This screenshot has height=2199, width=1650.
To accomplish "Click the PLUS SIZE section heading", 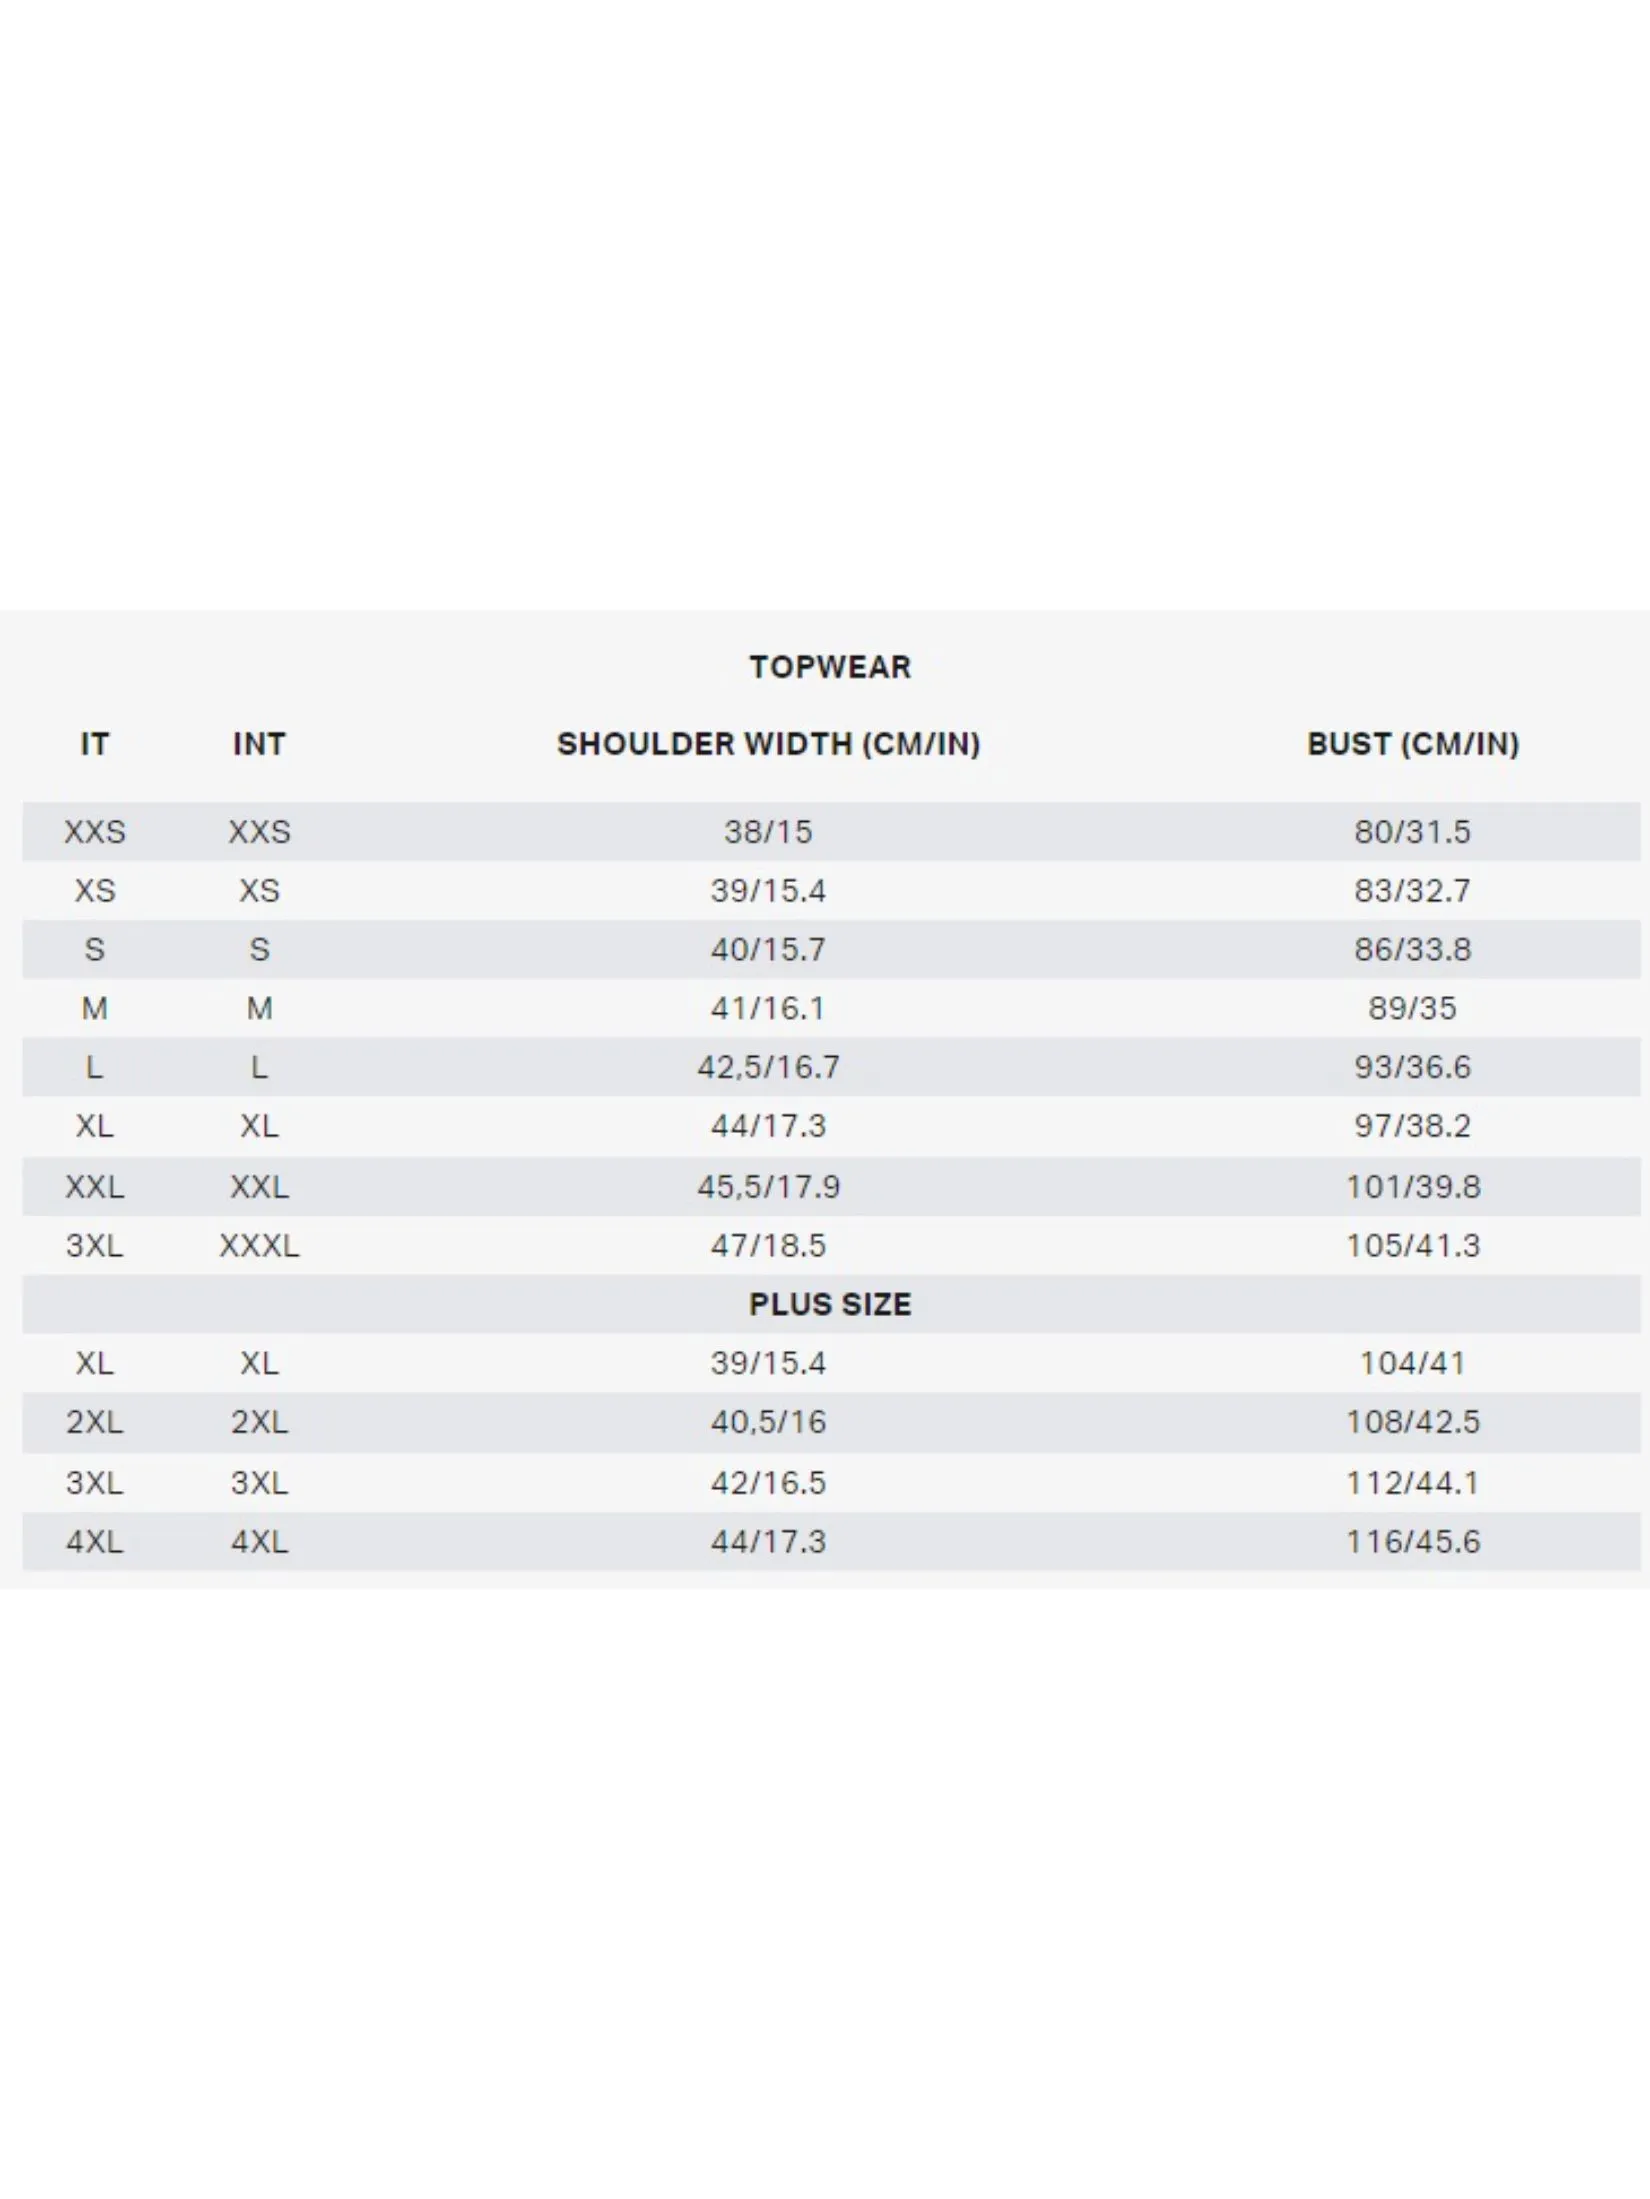I will pyautogui.click(x=830, y=1304).
